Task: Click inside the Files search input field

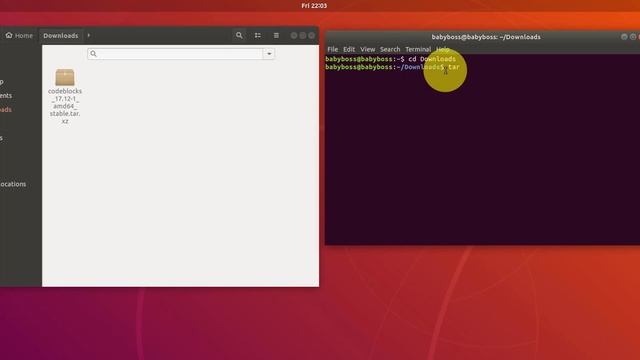Action: (175, 53)
